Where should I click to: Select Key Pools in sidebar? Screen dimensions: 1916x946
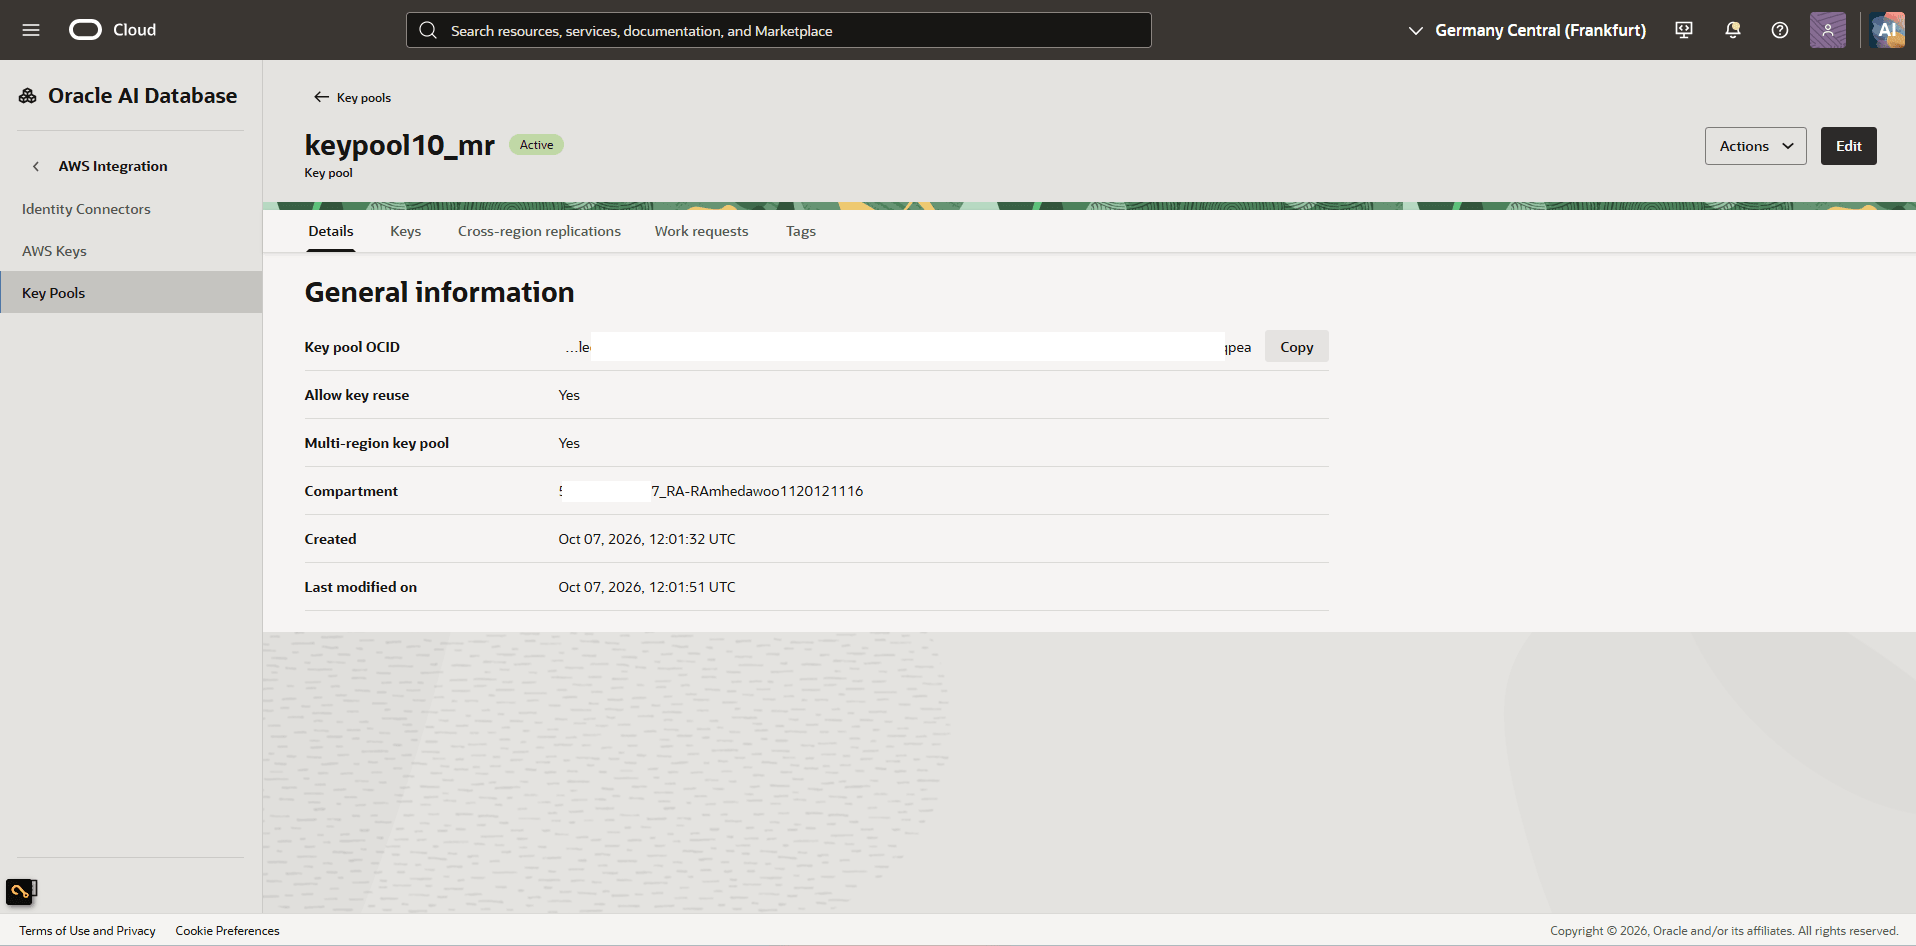[131, 293]
